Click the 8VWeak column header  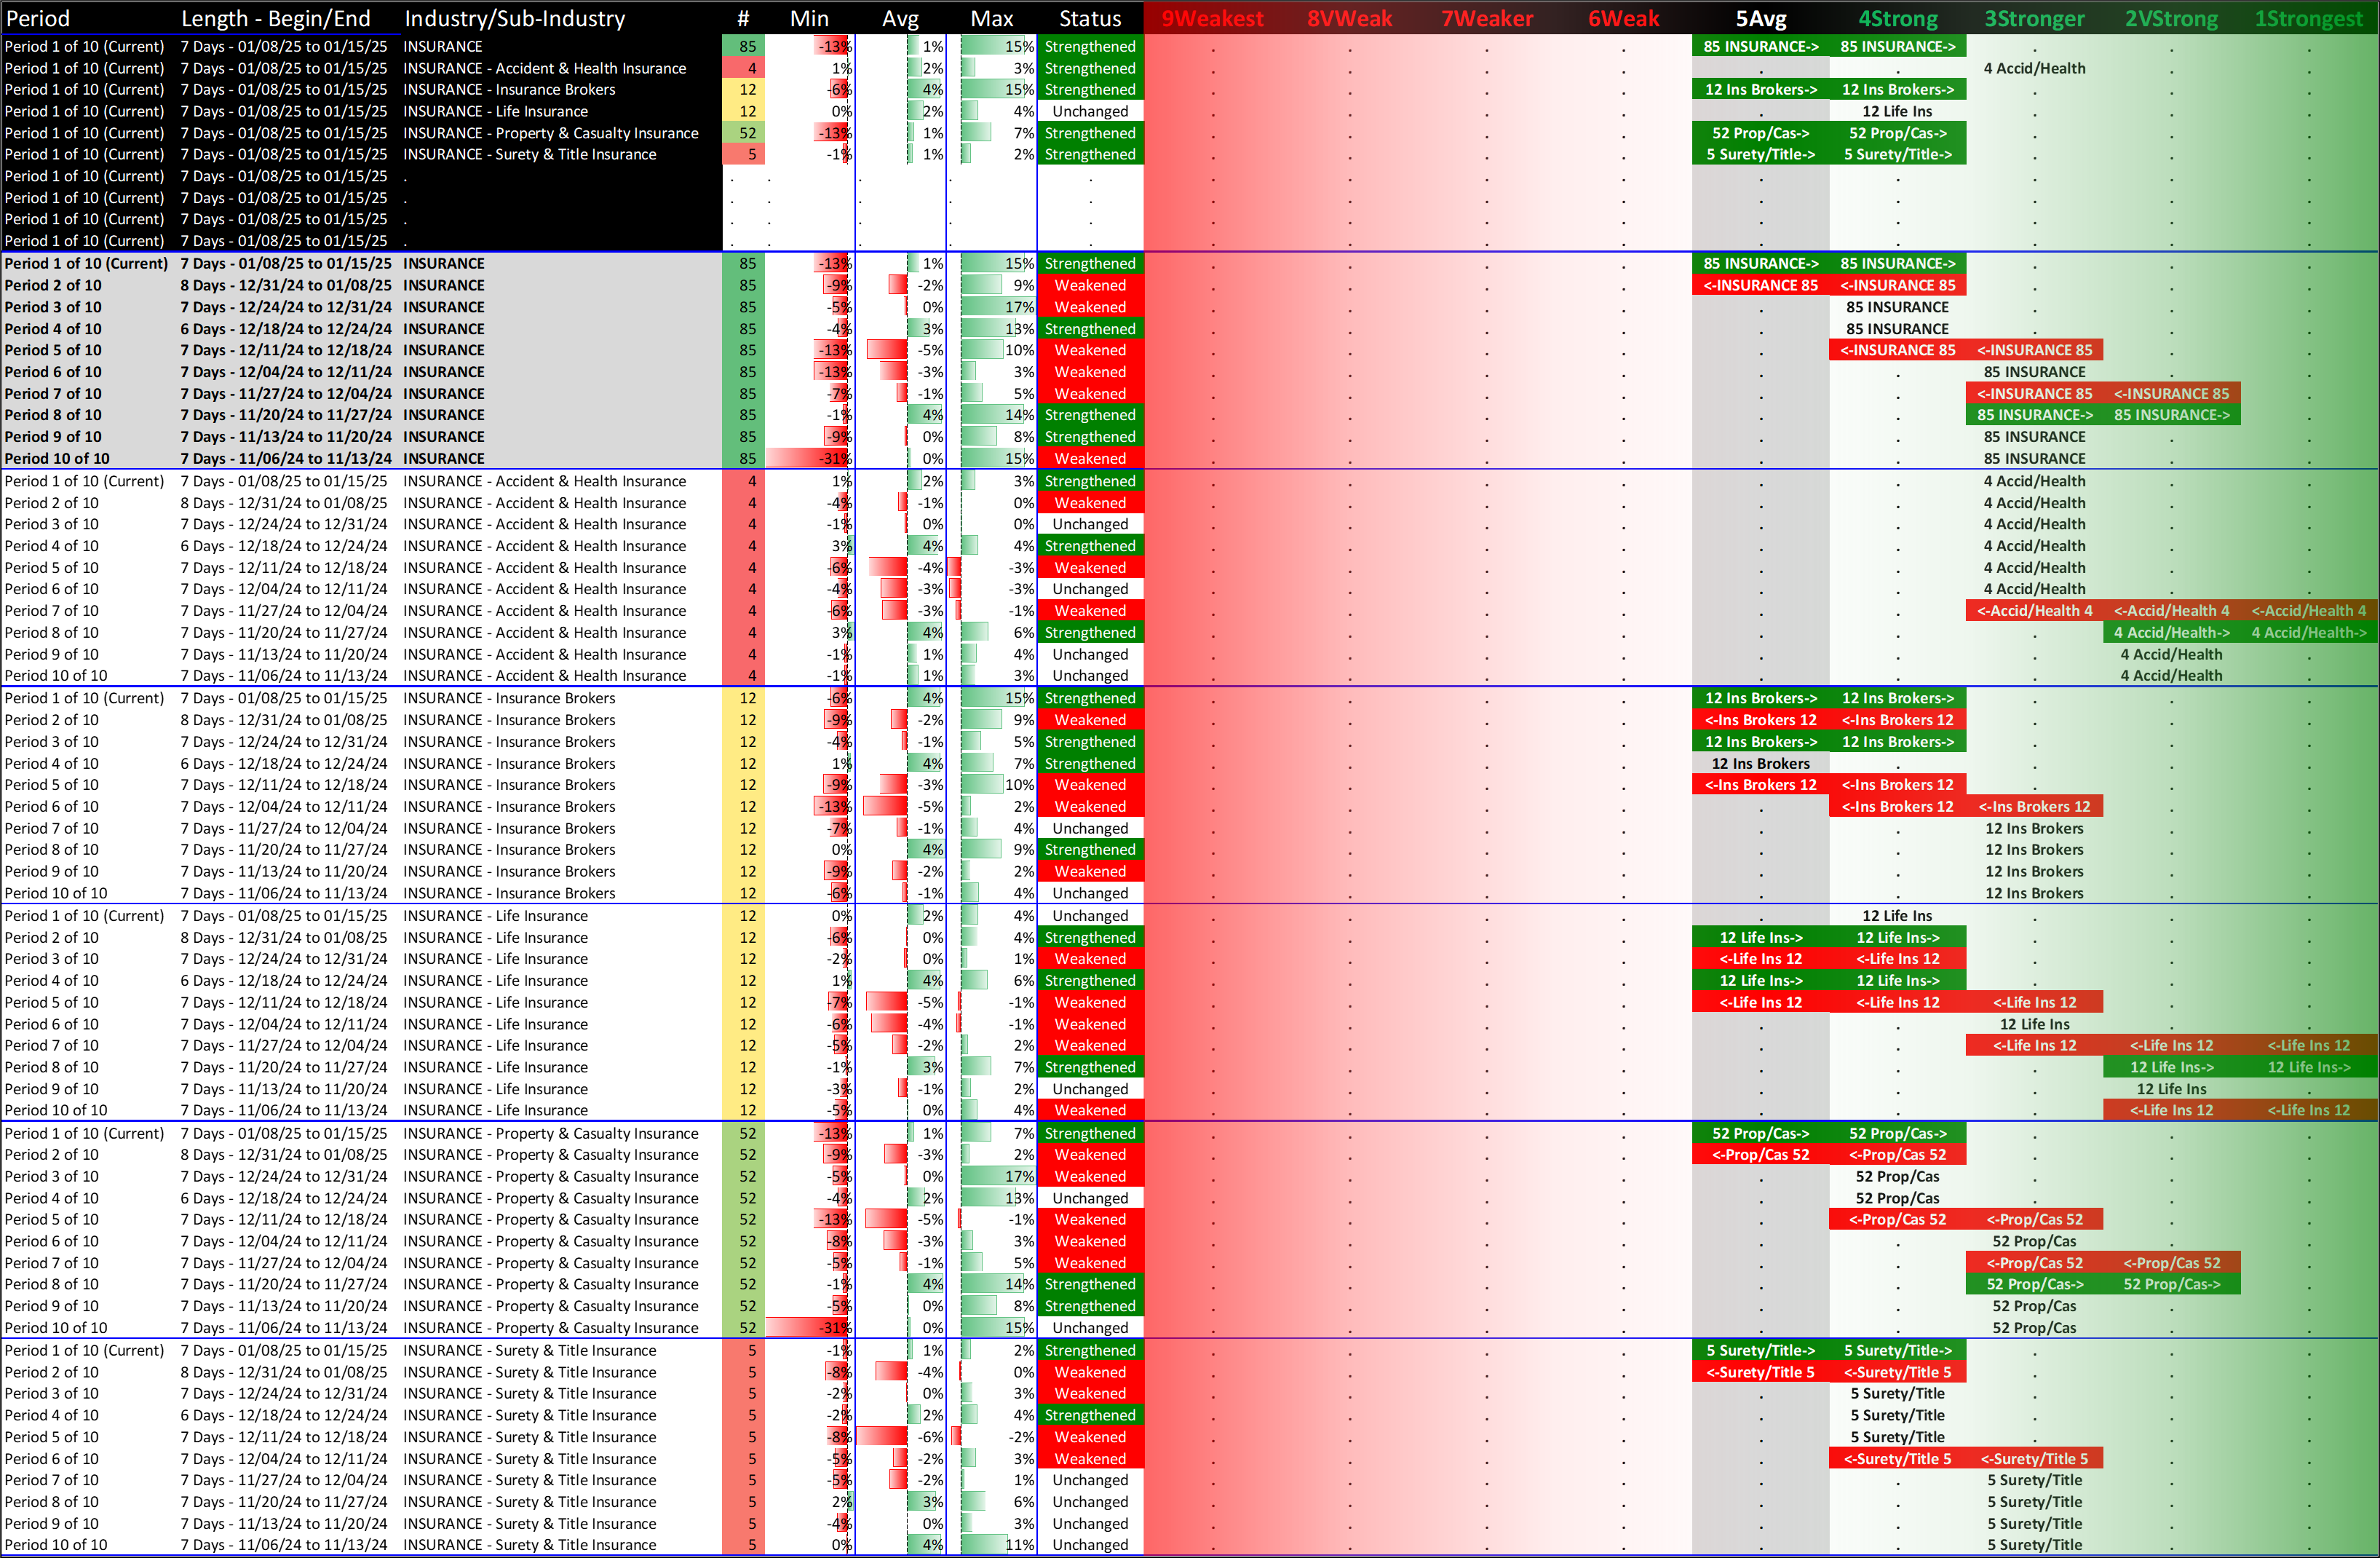pyautogui.click(x=1349, y=18)
